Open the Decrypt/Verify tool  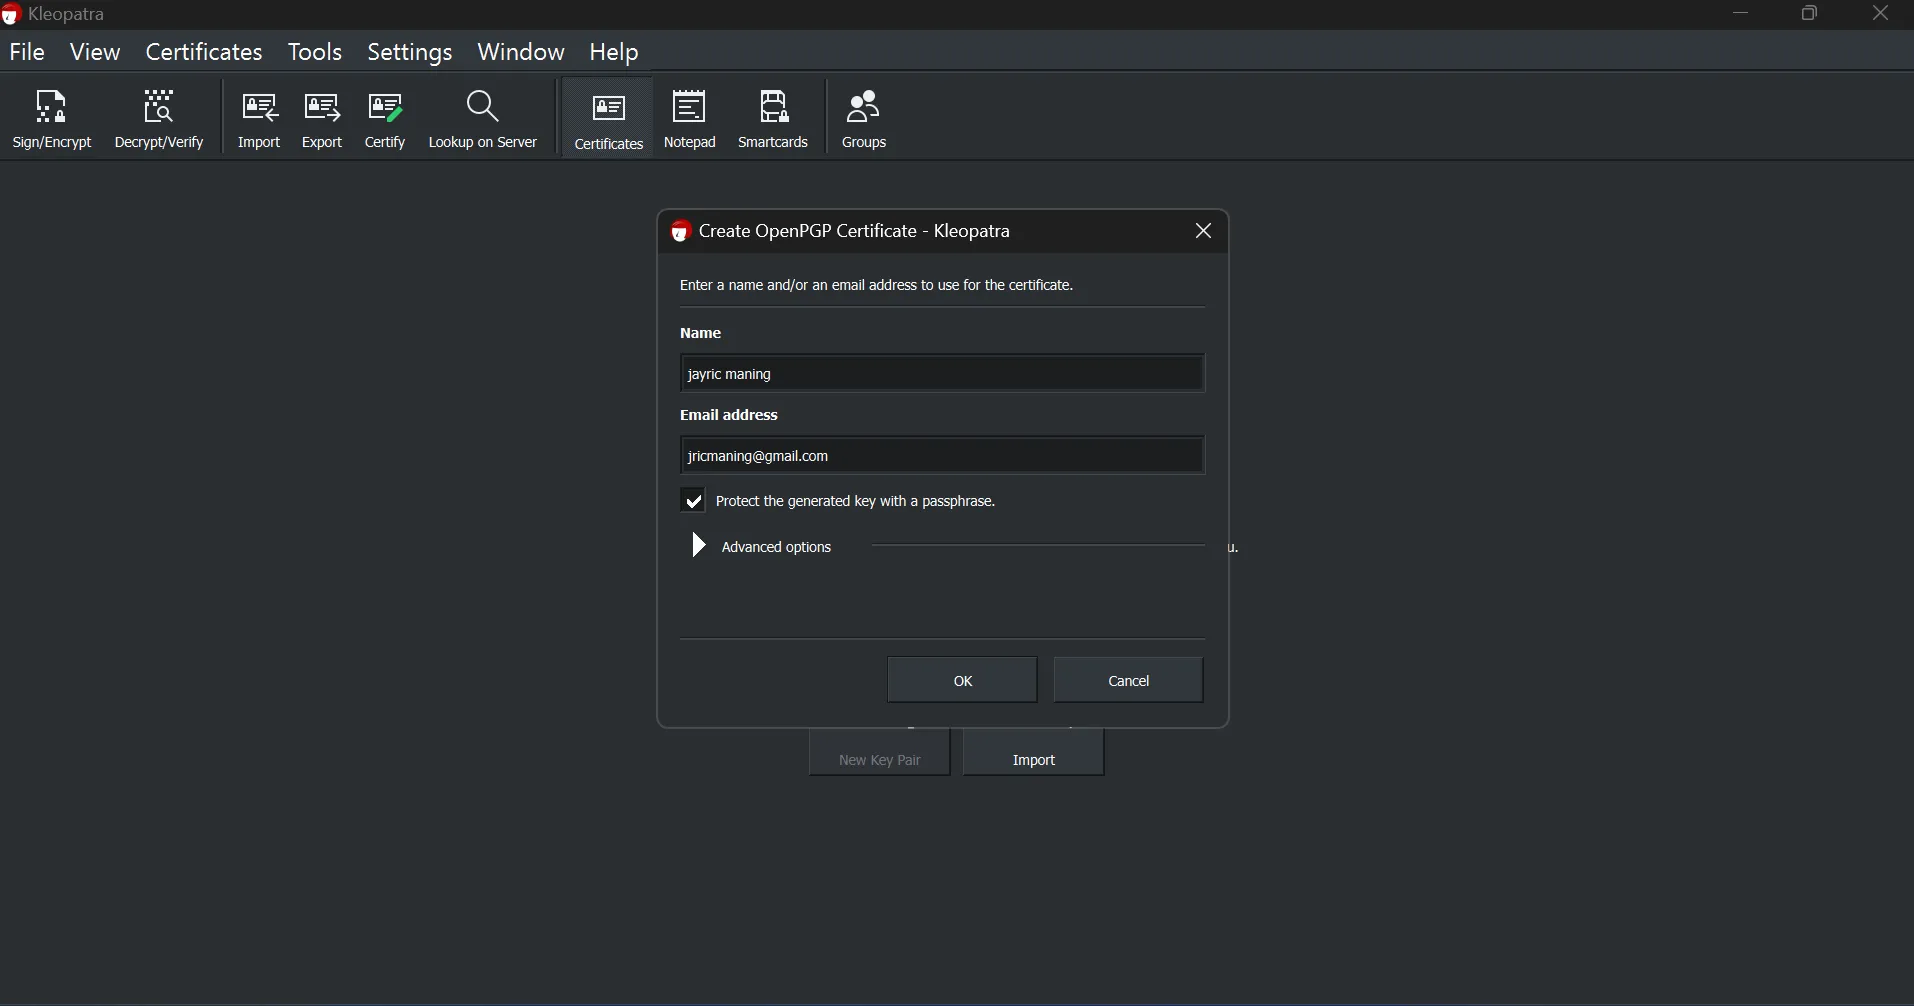click(x=159, y=120)
